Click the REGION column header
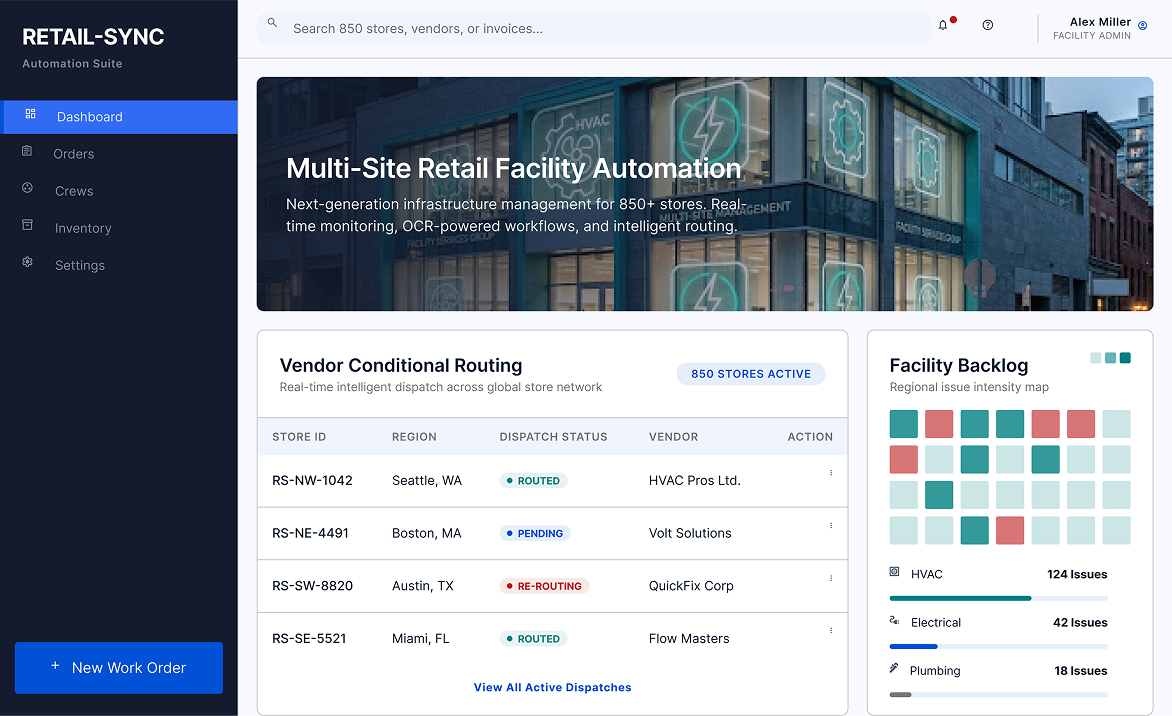Image resolution: width=1172 pixels, height=716 pixels. click(x=414, y=437)
